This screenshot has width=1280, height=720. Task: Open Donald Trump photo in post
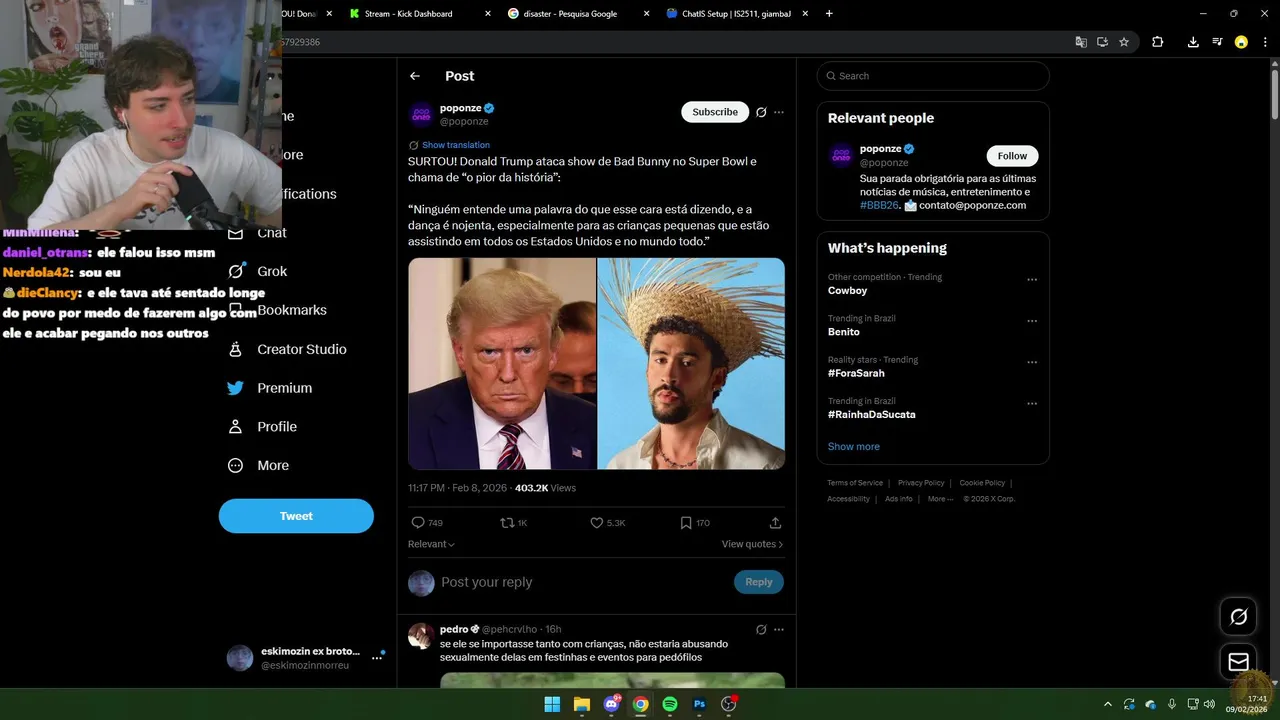pos(502,364)
